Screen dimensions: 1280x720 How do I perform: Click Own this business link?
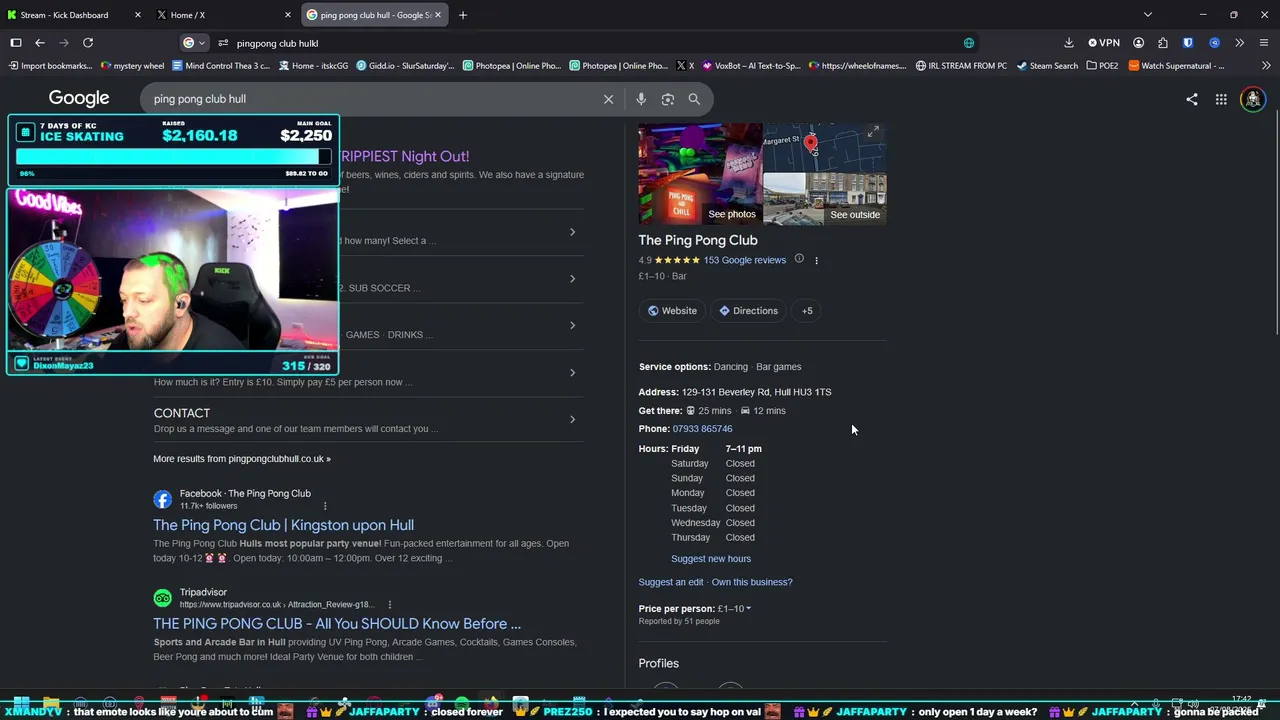pyautogui.click(x=752, y=582)
